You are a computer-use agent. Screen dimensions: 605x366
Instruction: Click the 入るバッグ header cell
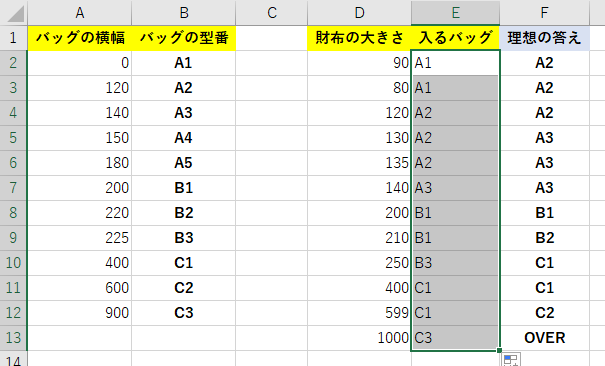click(455, 38)
